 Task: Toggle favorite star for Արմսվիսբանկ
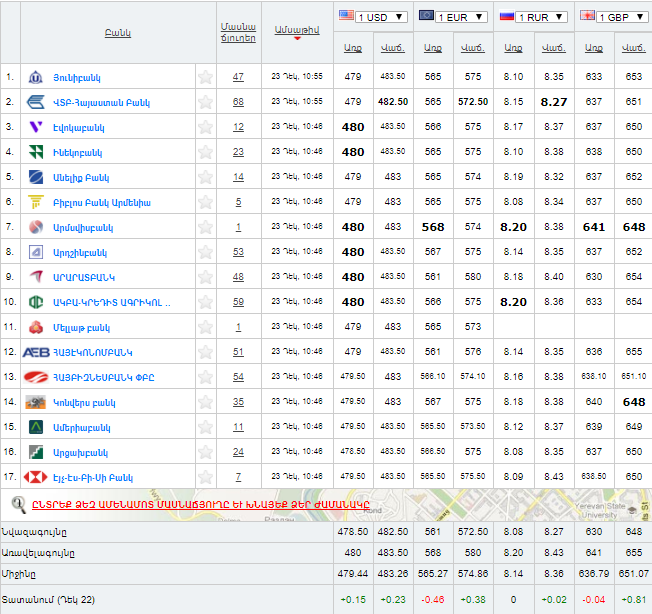pos(205,227)
